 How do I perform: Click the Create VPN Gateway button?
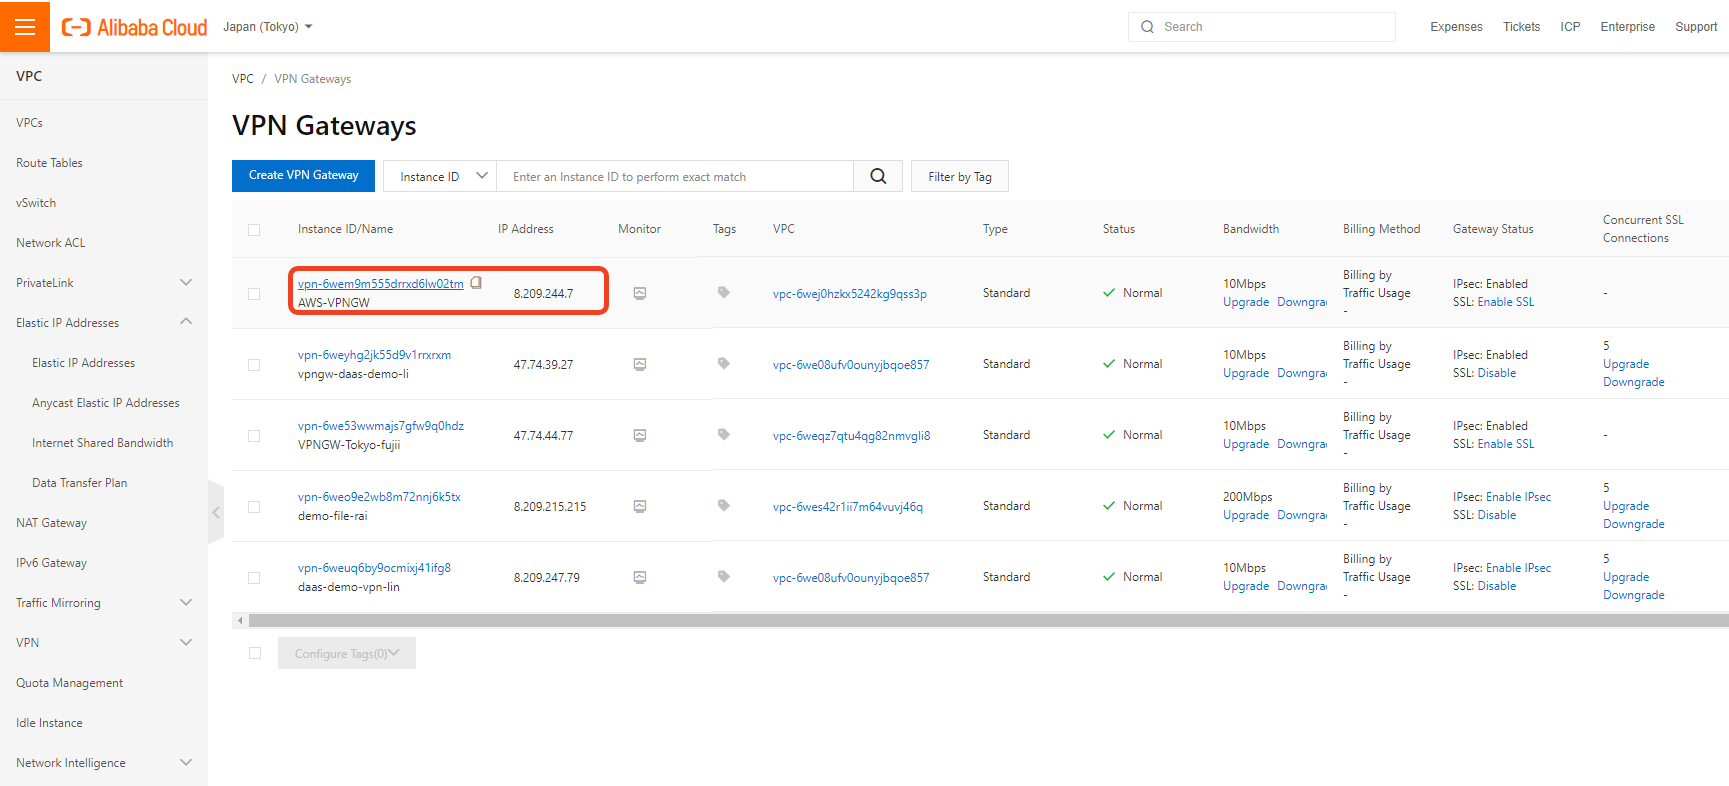click(x=303, y=175)
